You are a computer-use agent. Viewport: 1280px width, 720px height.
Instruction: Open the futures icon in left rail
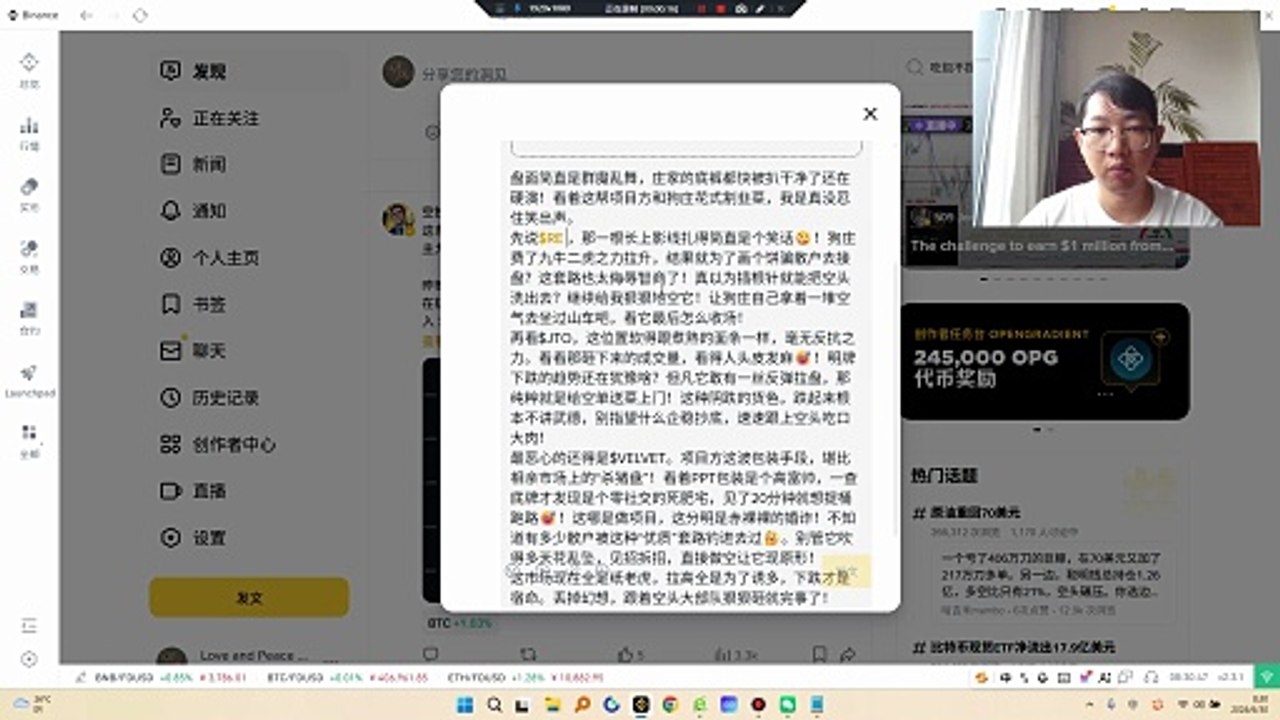(x=29, y=310)
